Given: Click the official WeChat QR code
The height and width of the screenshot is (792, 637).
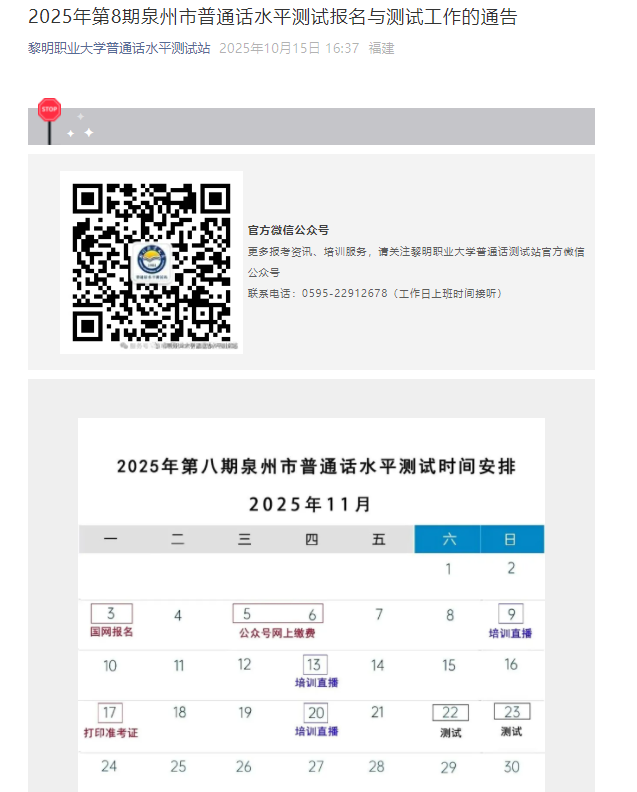Looking at the screenshot, I should tap(151, 262).
